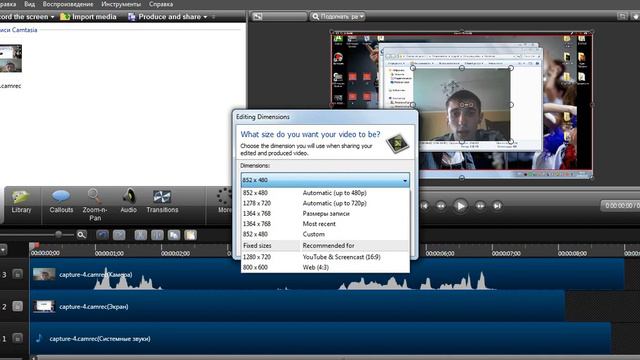The width and height of the screenshot is (640, 360).
Task: Open the Инструменты menu
Action: click(x=121, y=4)
